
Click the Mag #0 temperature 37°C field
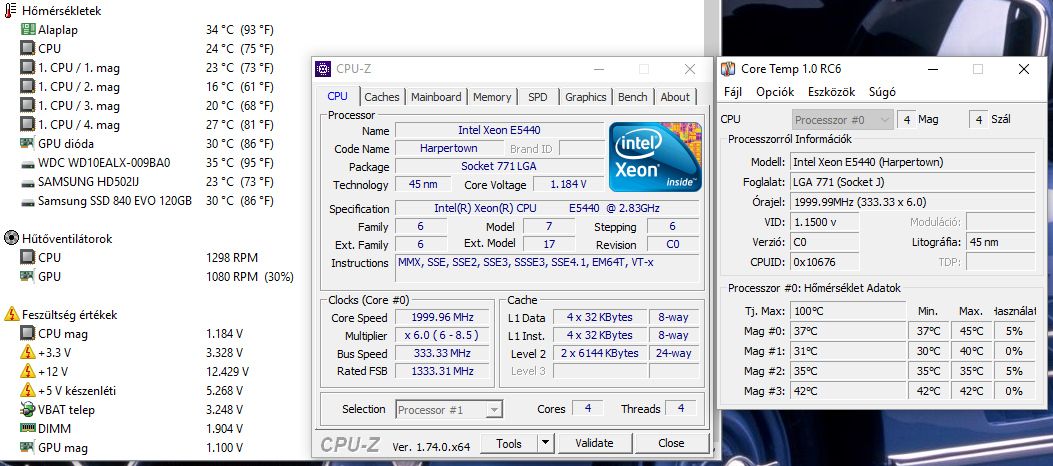[x=848, y=331]
